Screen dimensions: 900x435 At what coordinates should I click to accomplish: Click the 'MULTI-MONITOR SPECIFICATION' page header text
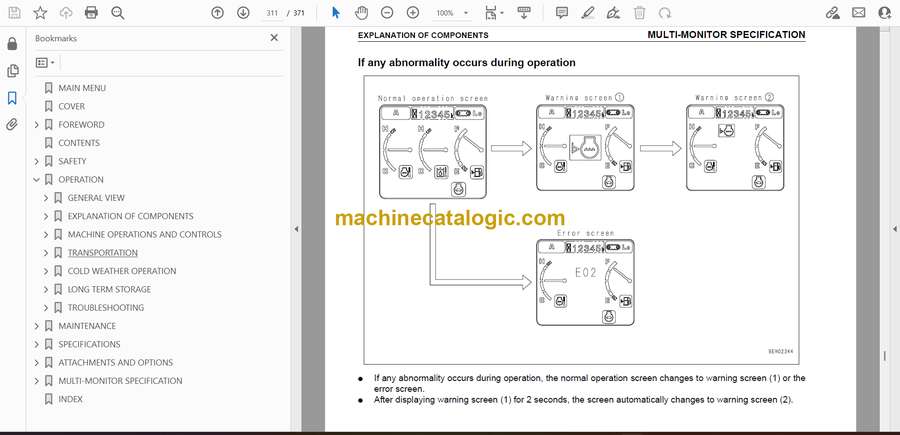(x=726, y=34)
